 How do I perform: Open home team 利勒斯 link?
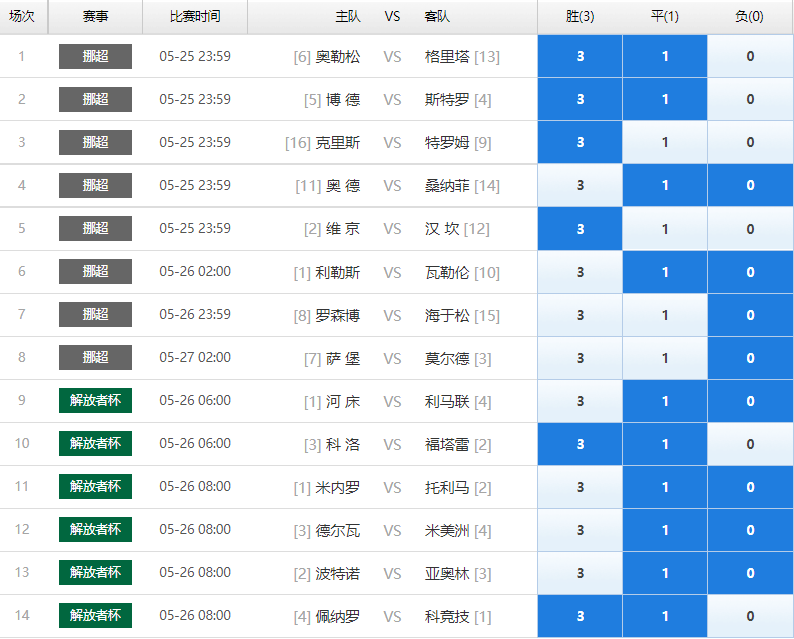point(338,272)
